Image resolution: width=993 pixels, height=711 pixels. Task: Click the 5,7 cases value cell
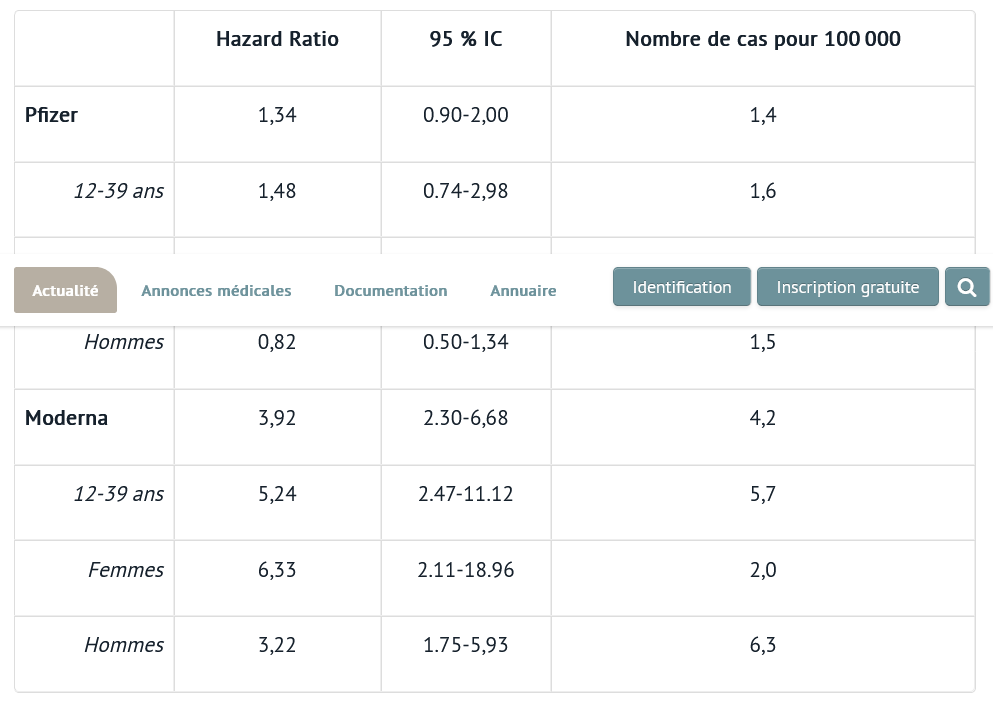762,494
